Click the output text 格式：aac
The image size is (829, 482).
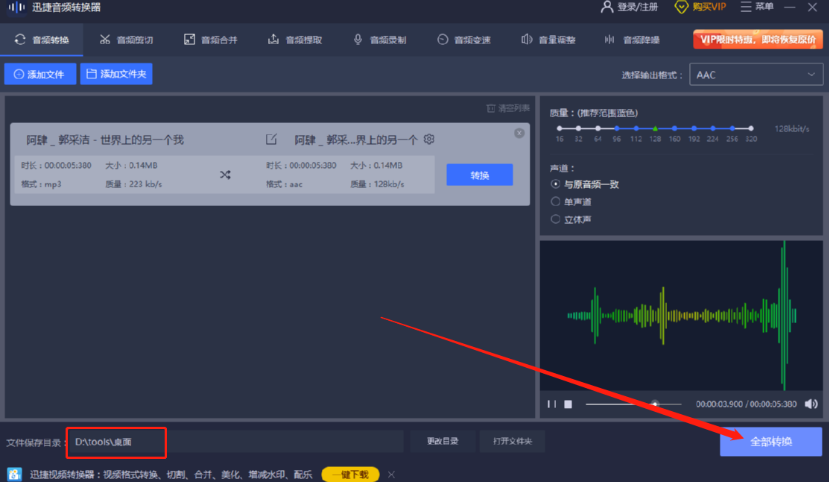284,184
